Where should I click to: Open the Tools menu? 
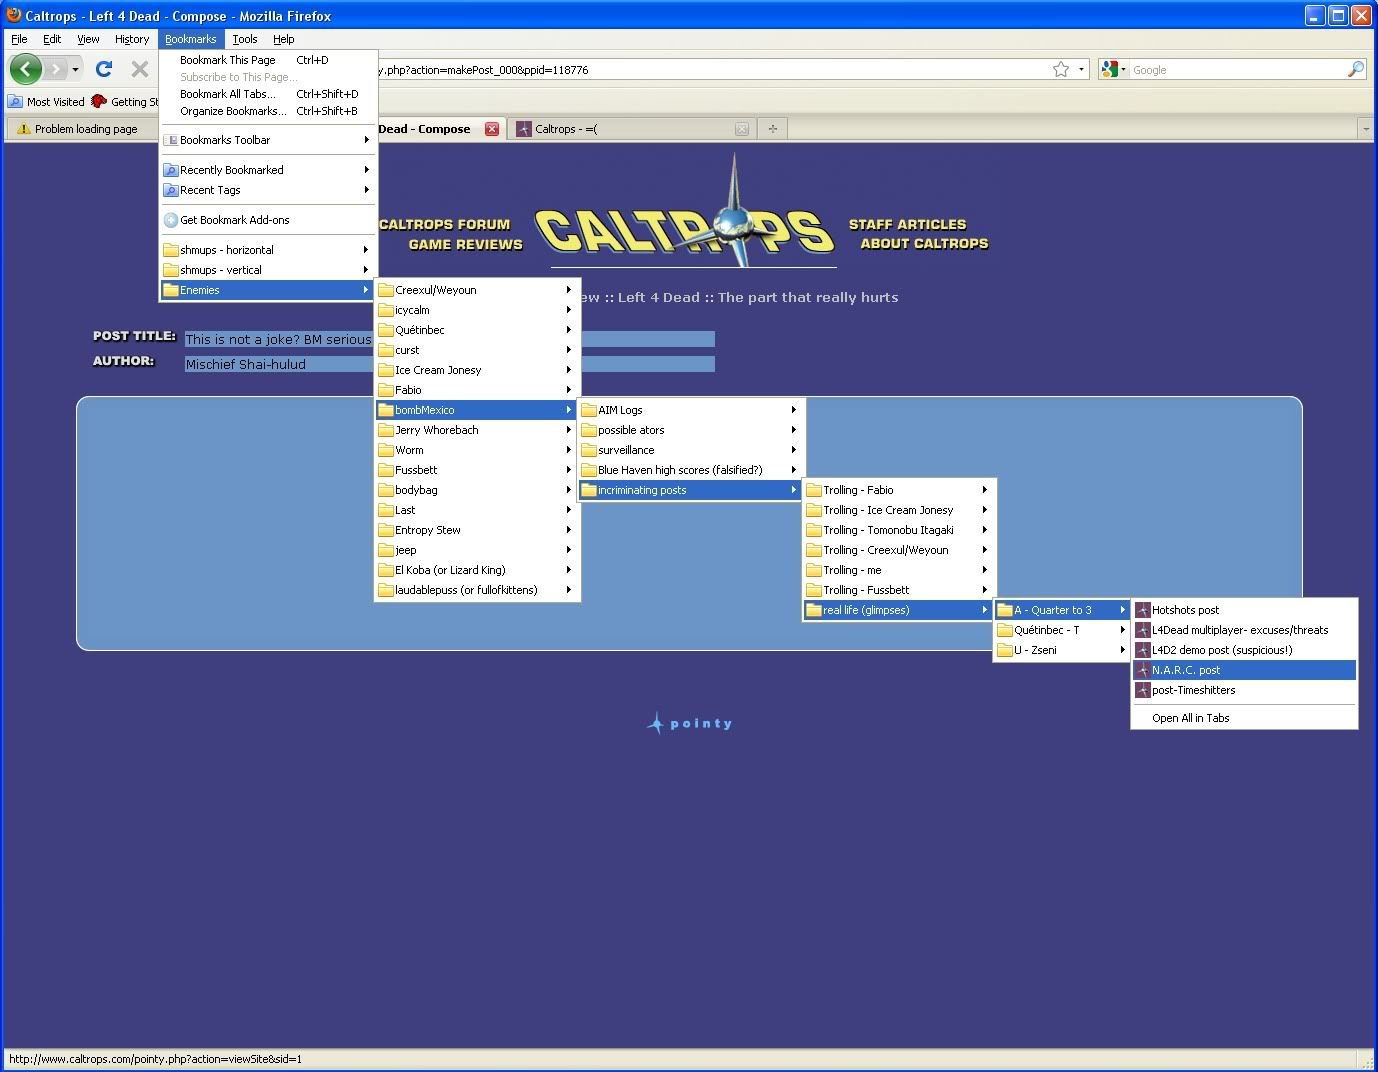[244, 39]
